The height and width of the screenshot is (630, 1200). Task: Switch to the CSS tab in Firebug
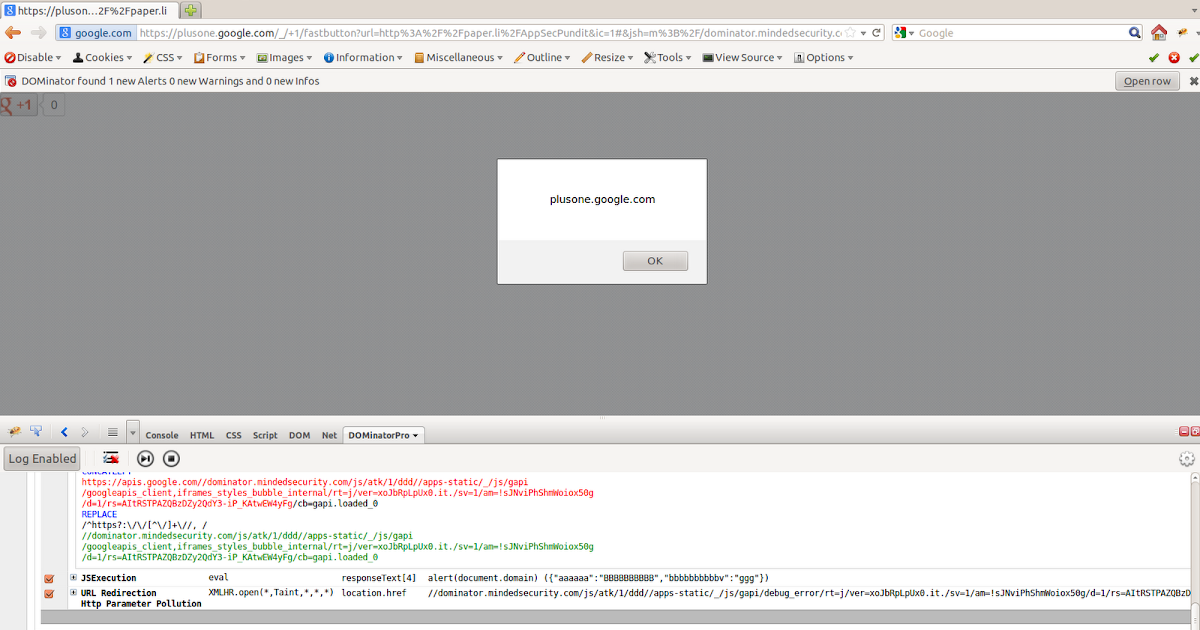pos(233,435)
